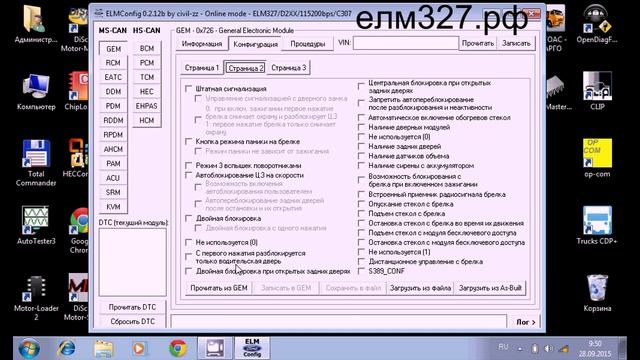Image resolution: width=640 pixels, height=360 pixels.
Task: Click the DTC current module list
Action: click(x=133, y=262)
